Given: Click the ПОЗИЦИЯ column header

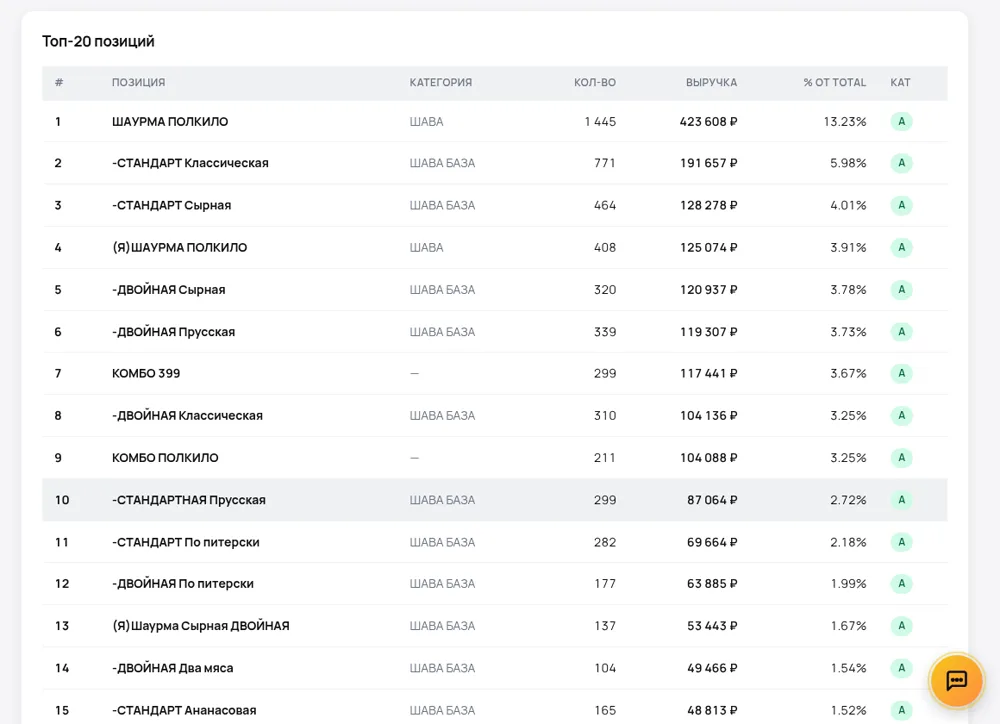Looking at the screenshot, I should point(138,82).
